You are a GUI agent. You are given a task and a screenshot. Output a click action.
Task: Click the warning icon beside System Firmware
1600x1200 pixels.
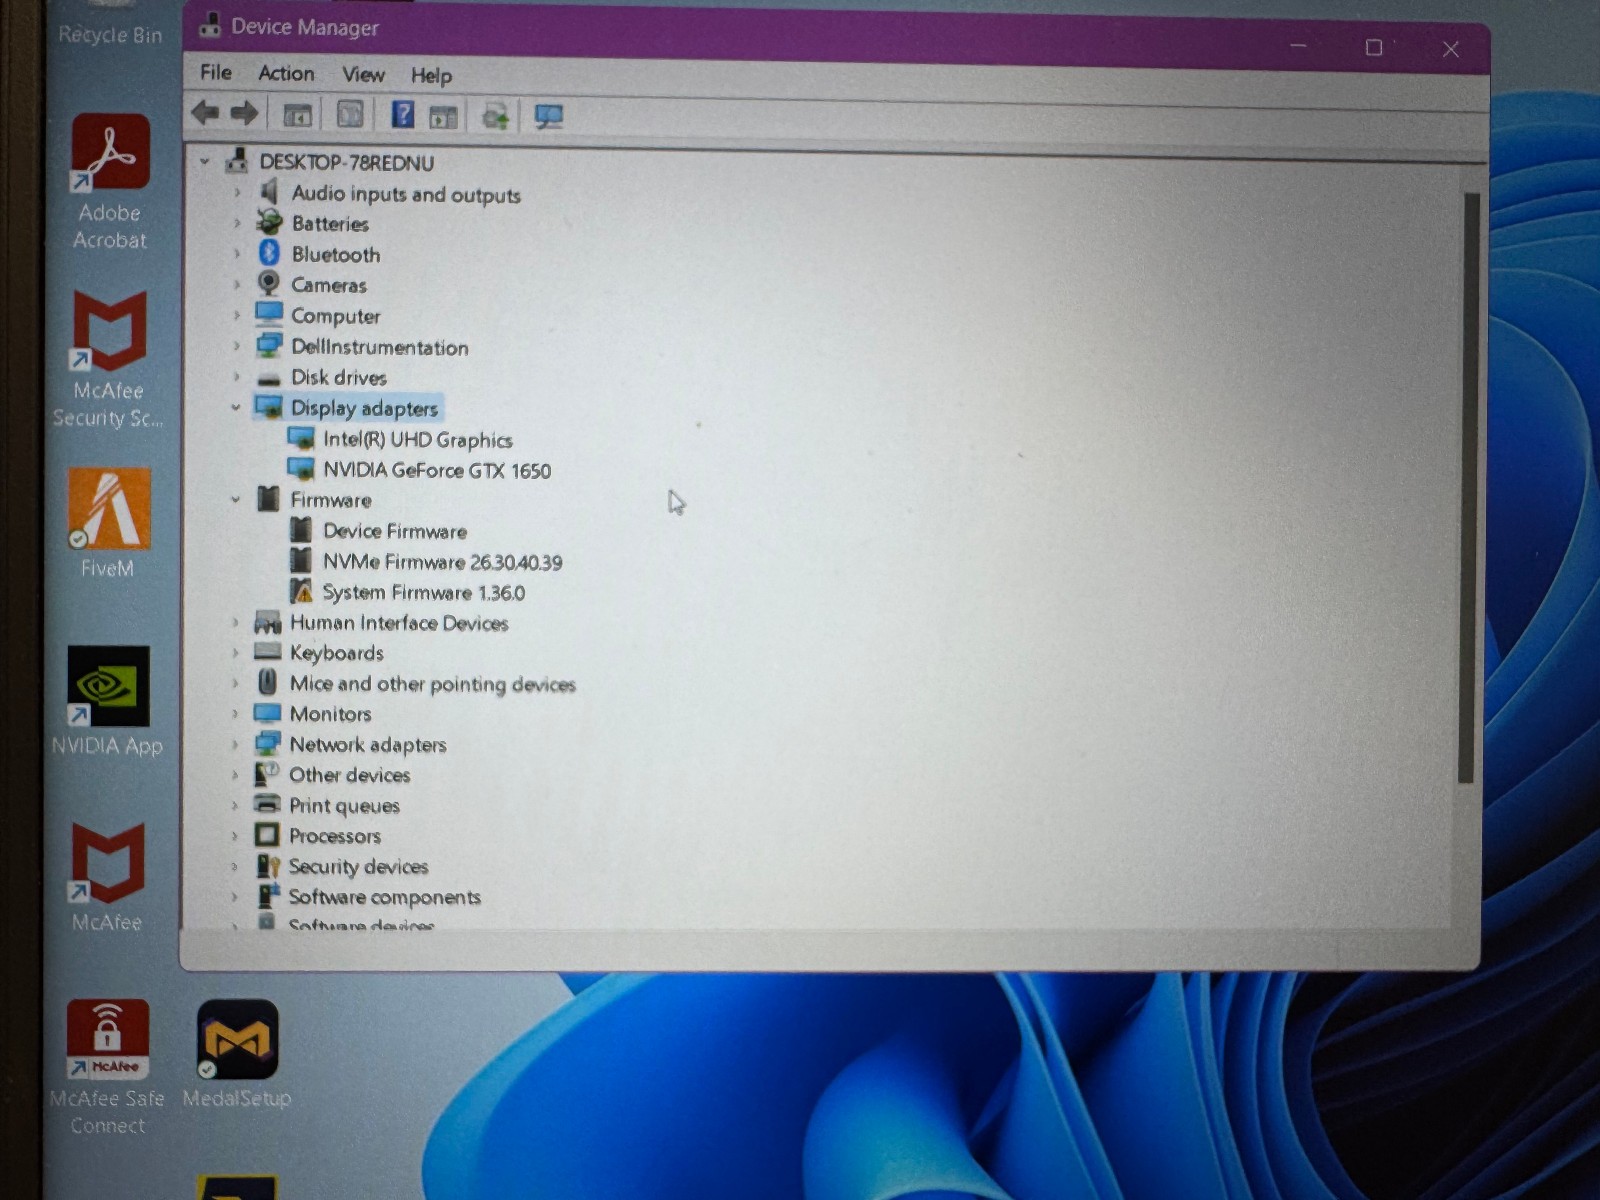301,591
